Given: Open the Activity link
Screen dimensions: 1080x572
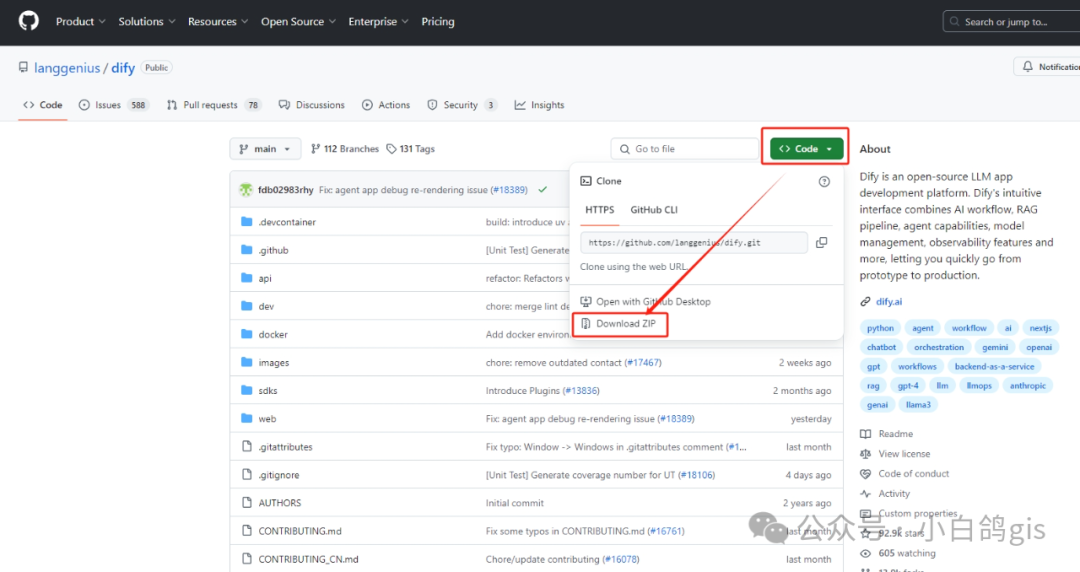Looking at the screenshot, I should (x=885, y=494).
